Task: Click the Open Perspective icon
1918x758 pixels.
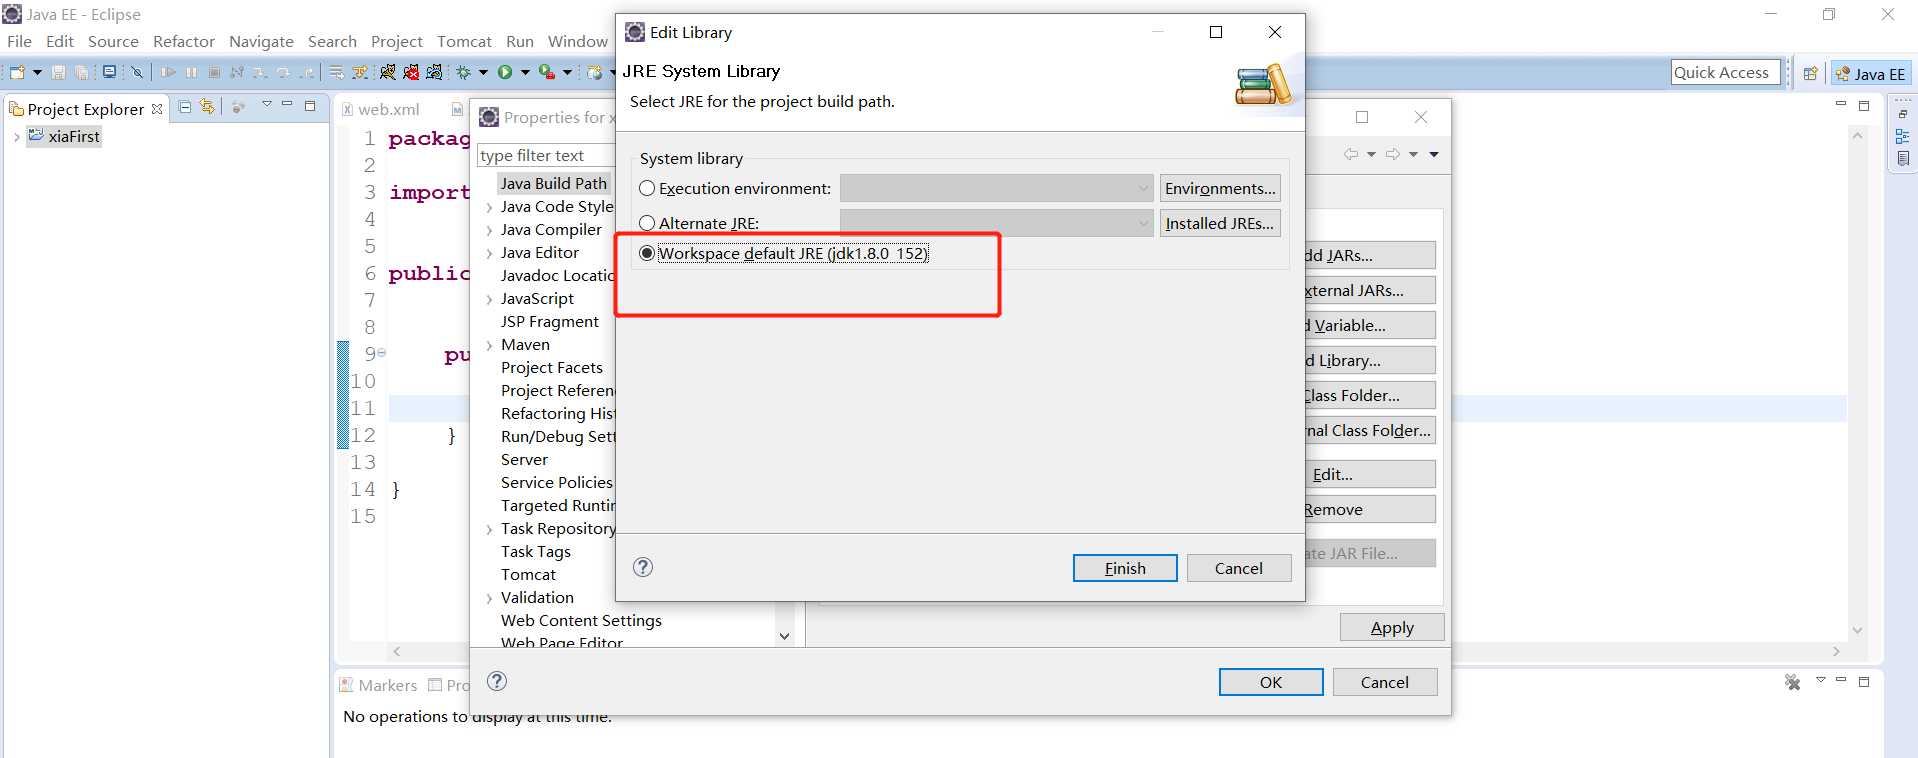Action: click(x=1810, y=73)
